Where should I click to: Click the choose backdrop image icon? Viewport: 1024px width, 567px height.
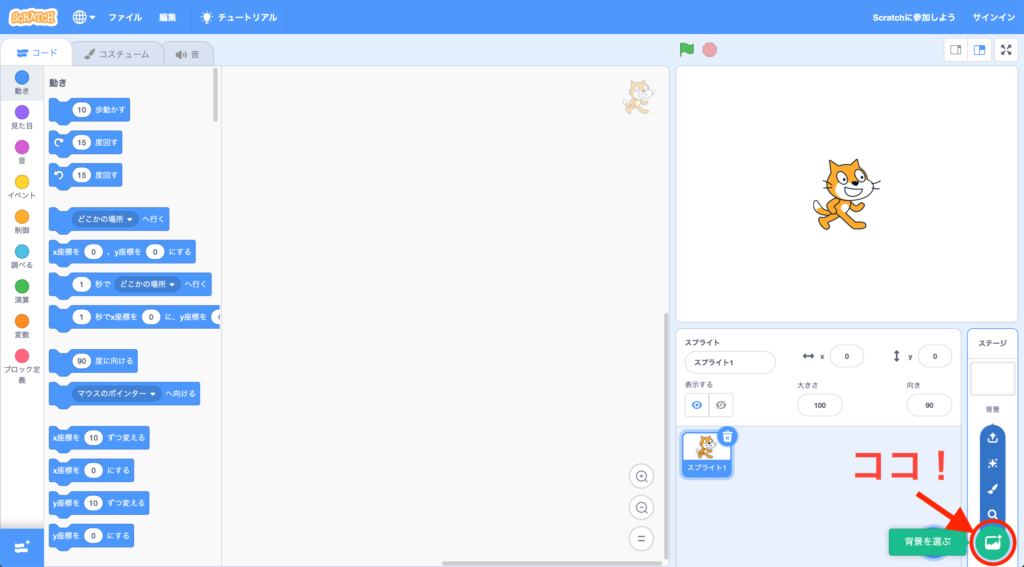click(x=993, y=542)
